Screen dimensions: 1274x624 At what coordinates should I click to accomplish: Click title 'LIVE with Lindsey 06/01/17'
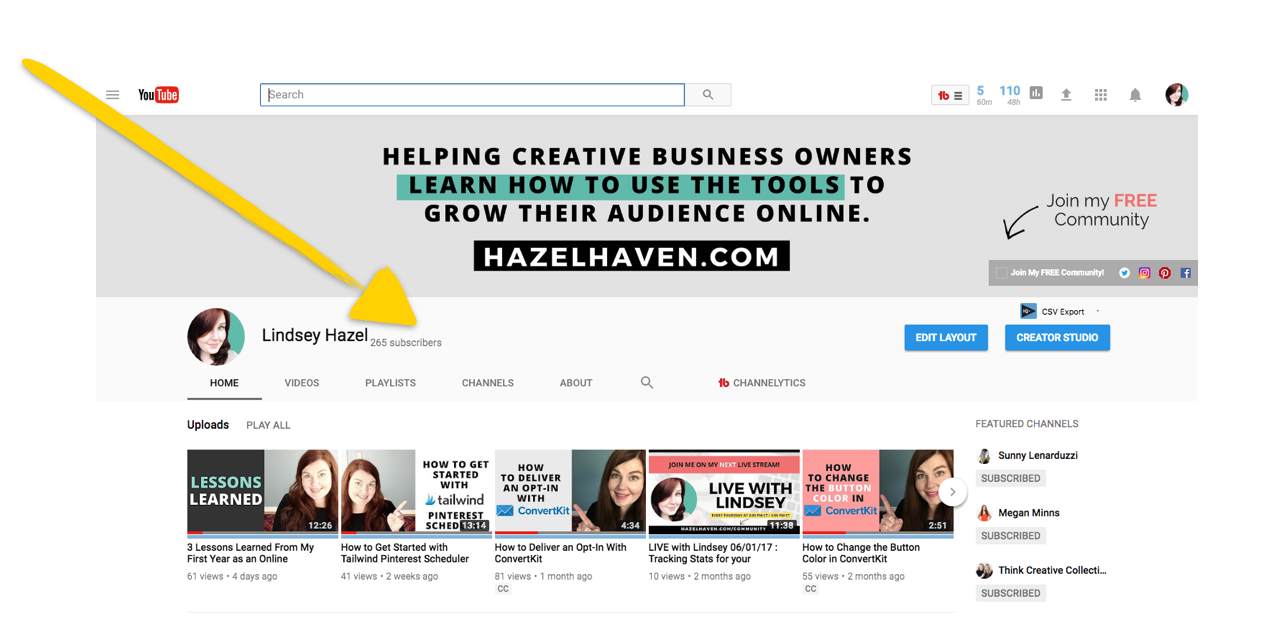[x=715, y=553]
